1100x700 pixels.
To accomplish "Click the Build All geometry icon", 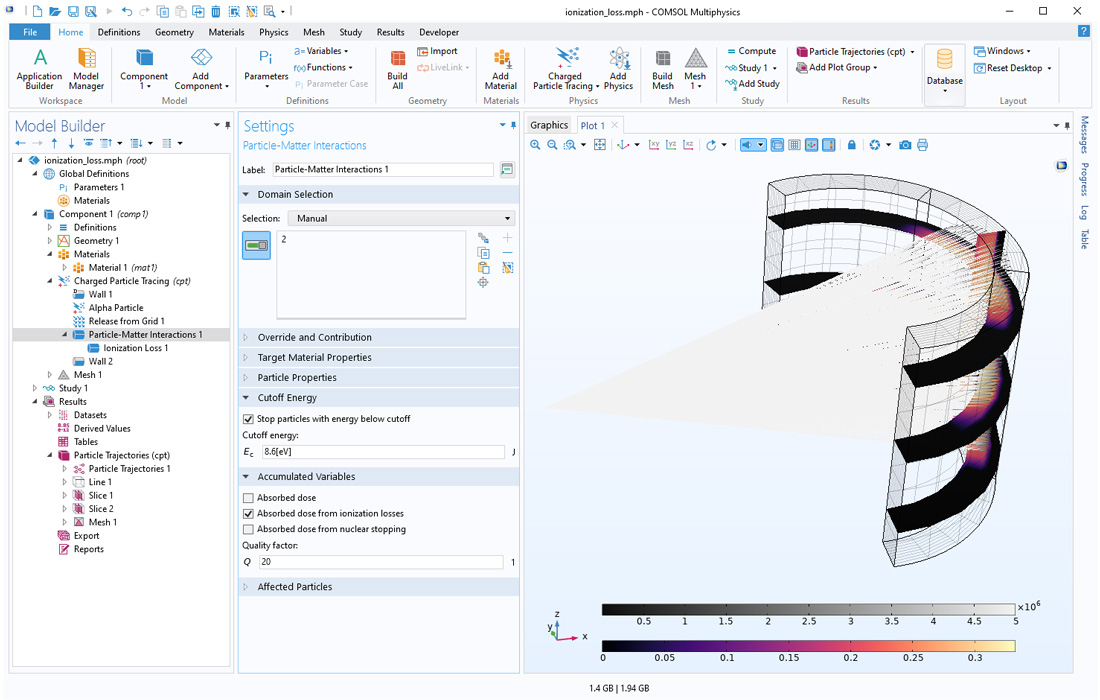I will tap(397, 66).
